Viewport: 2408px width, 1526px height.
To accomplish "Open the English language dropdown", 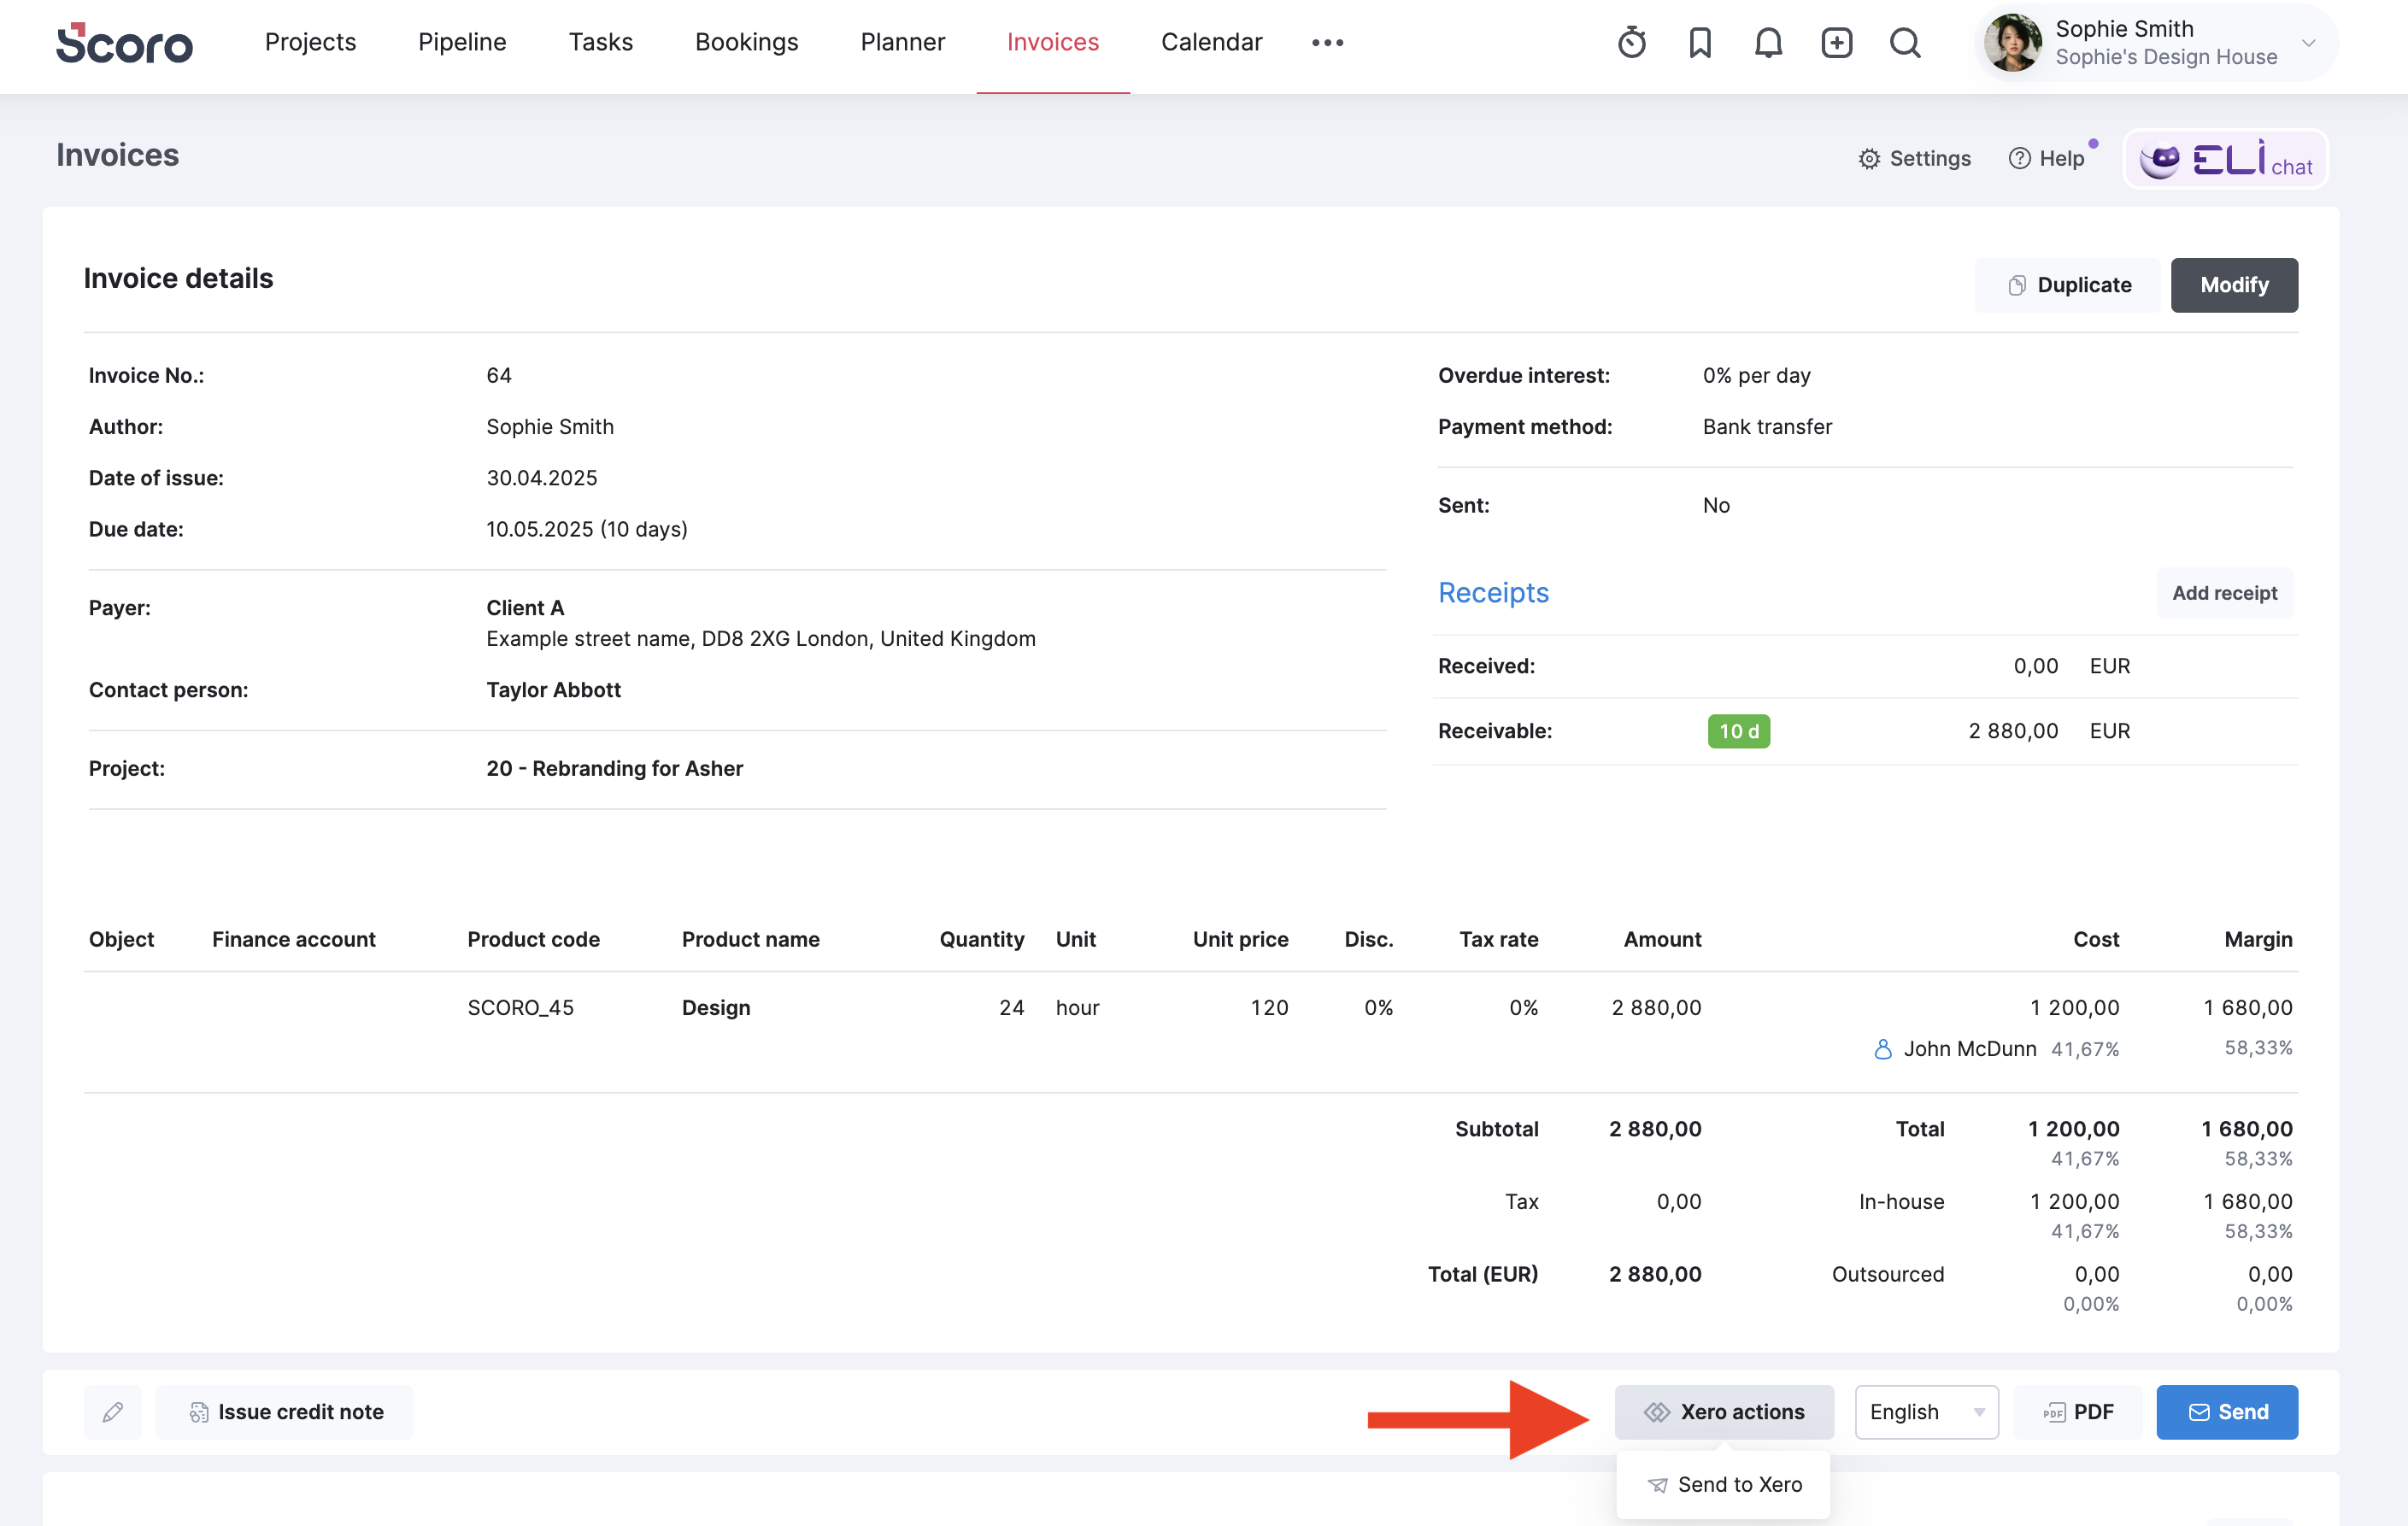I will [1926, 1412].
